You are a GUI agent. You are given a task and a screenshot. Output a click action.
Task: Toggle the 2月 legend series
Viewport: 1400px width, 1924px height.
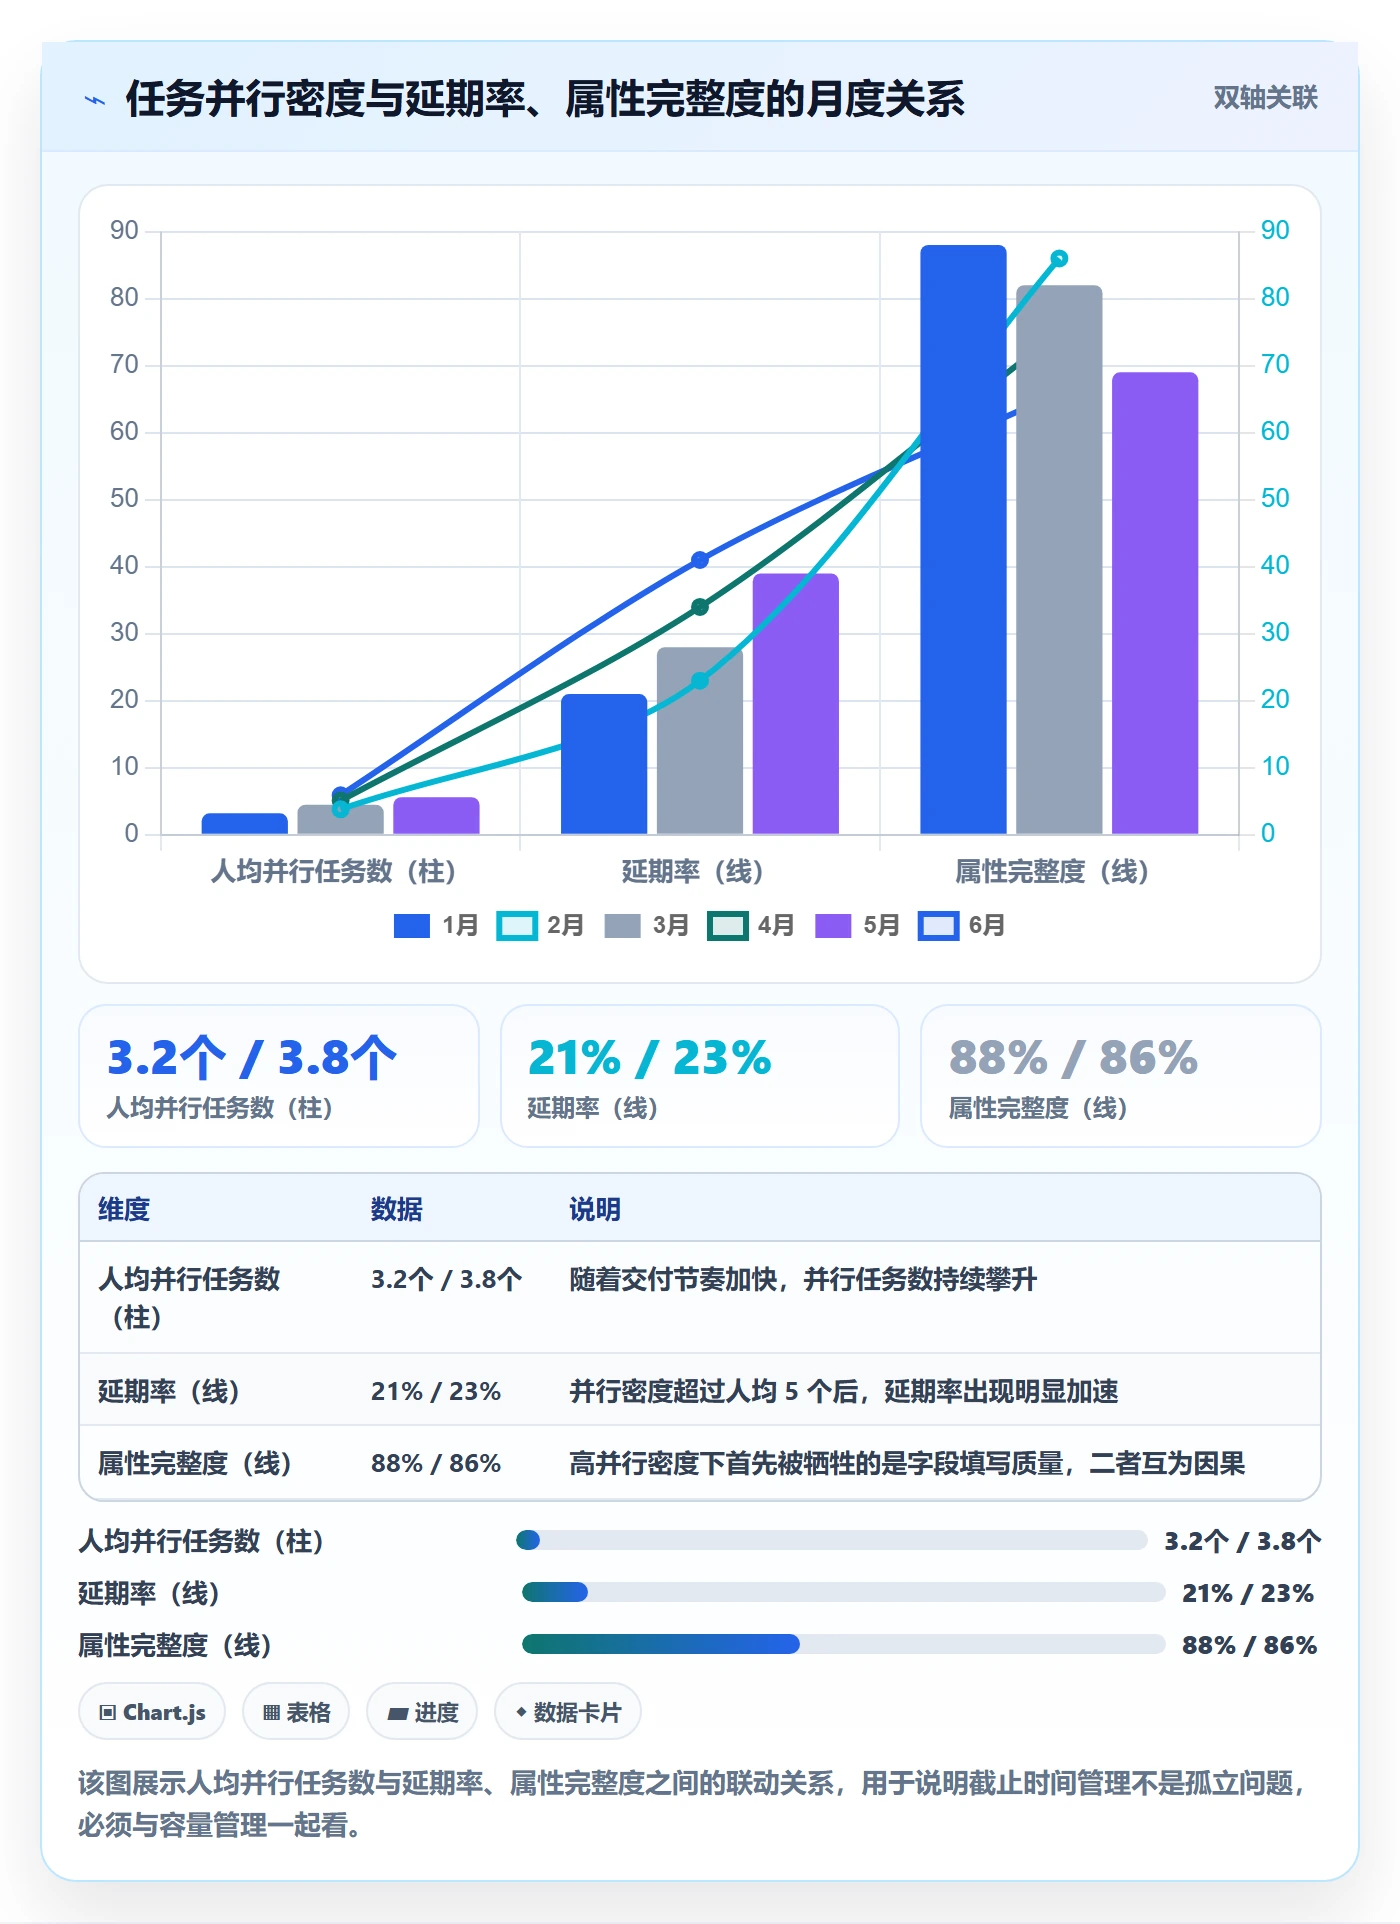coord(541,925)
